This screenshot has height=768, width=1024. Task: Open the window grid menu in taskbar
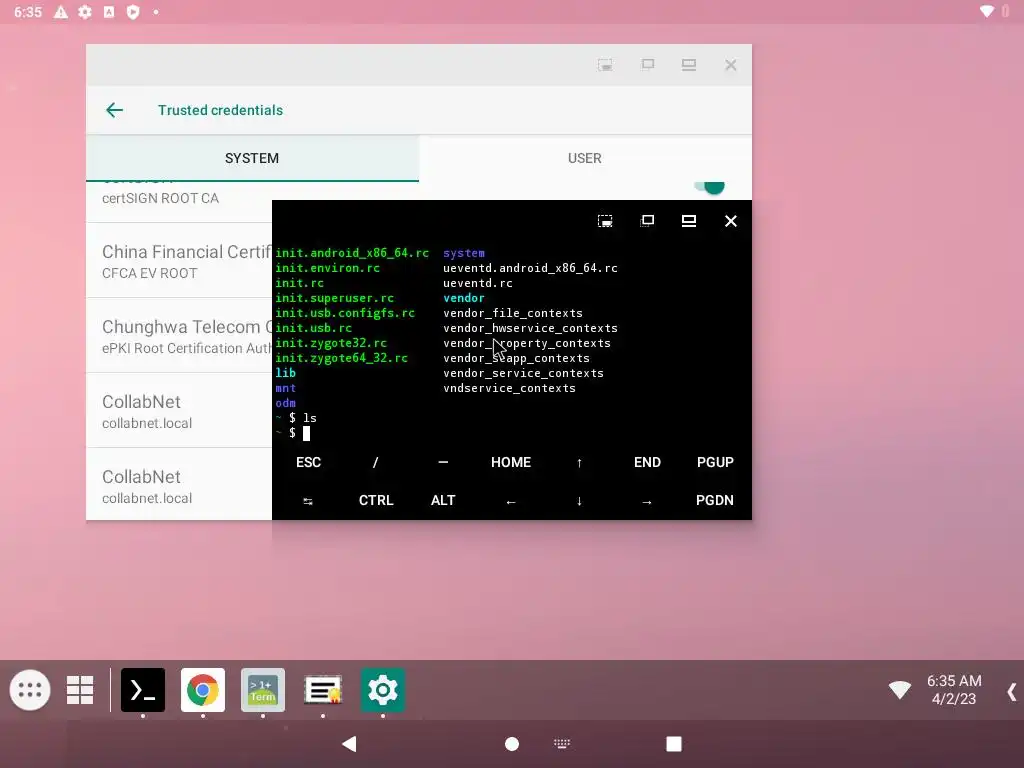(80, 690)
